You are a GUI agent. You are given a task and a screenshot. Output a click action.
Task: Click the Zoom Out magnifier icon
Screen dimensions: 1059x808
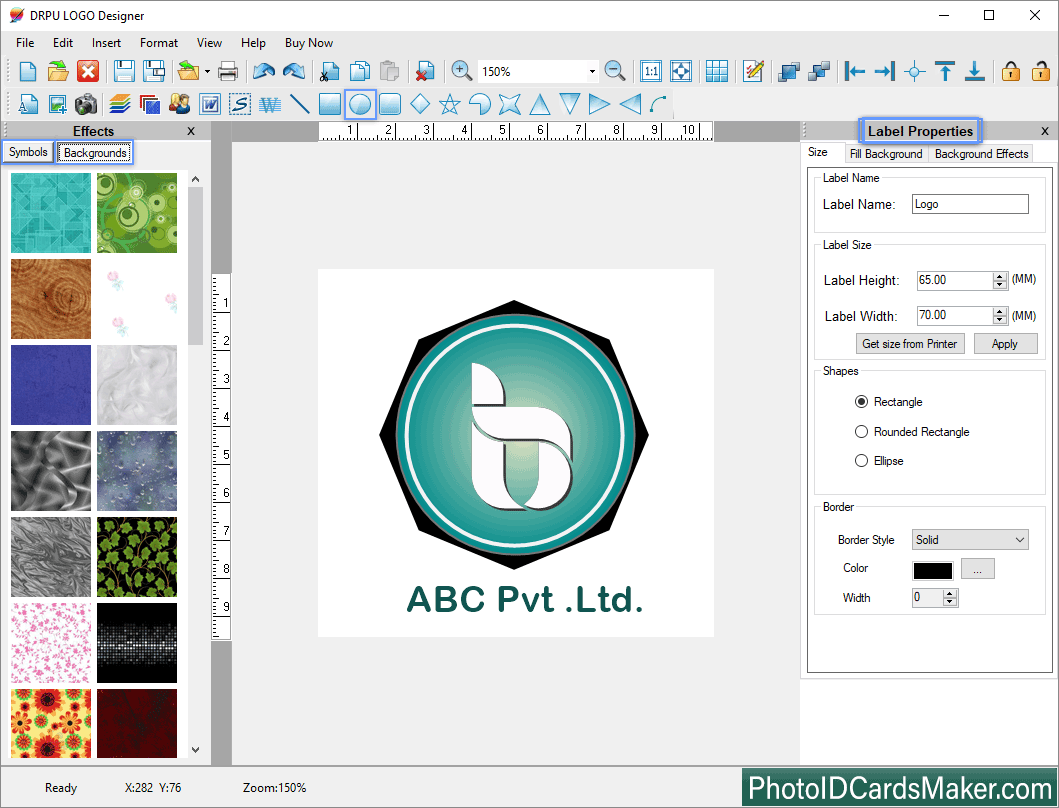615,71
